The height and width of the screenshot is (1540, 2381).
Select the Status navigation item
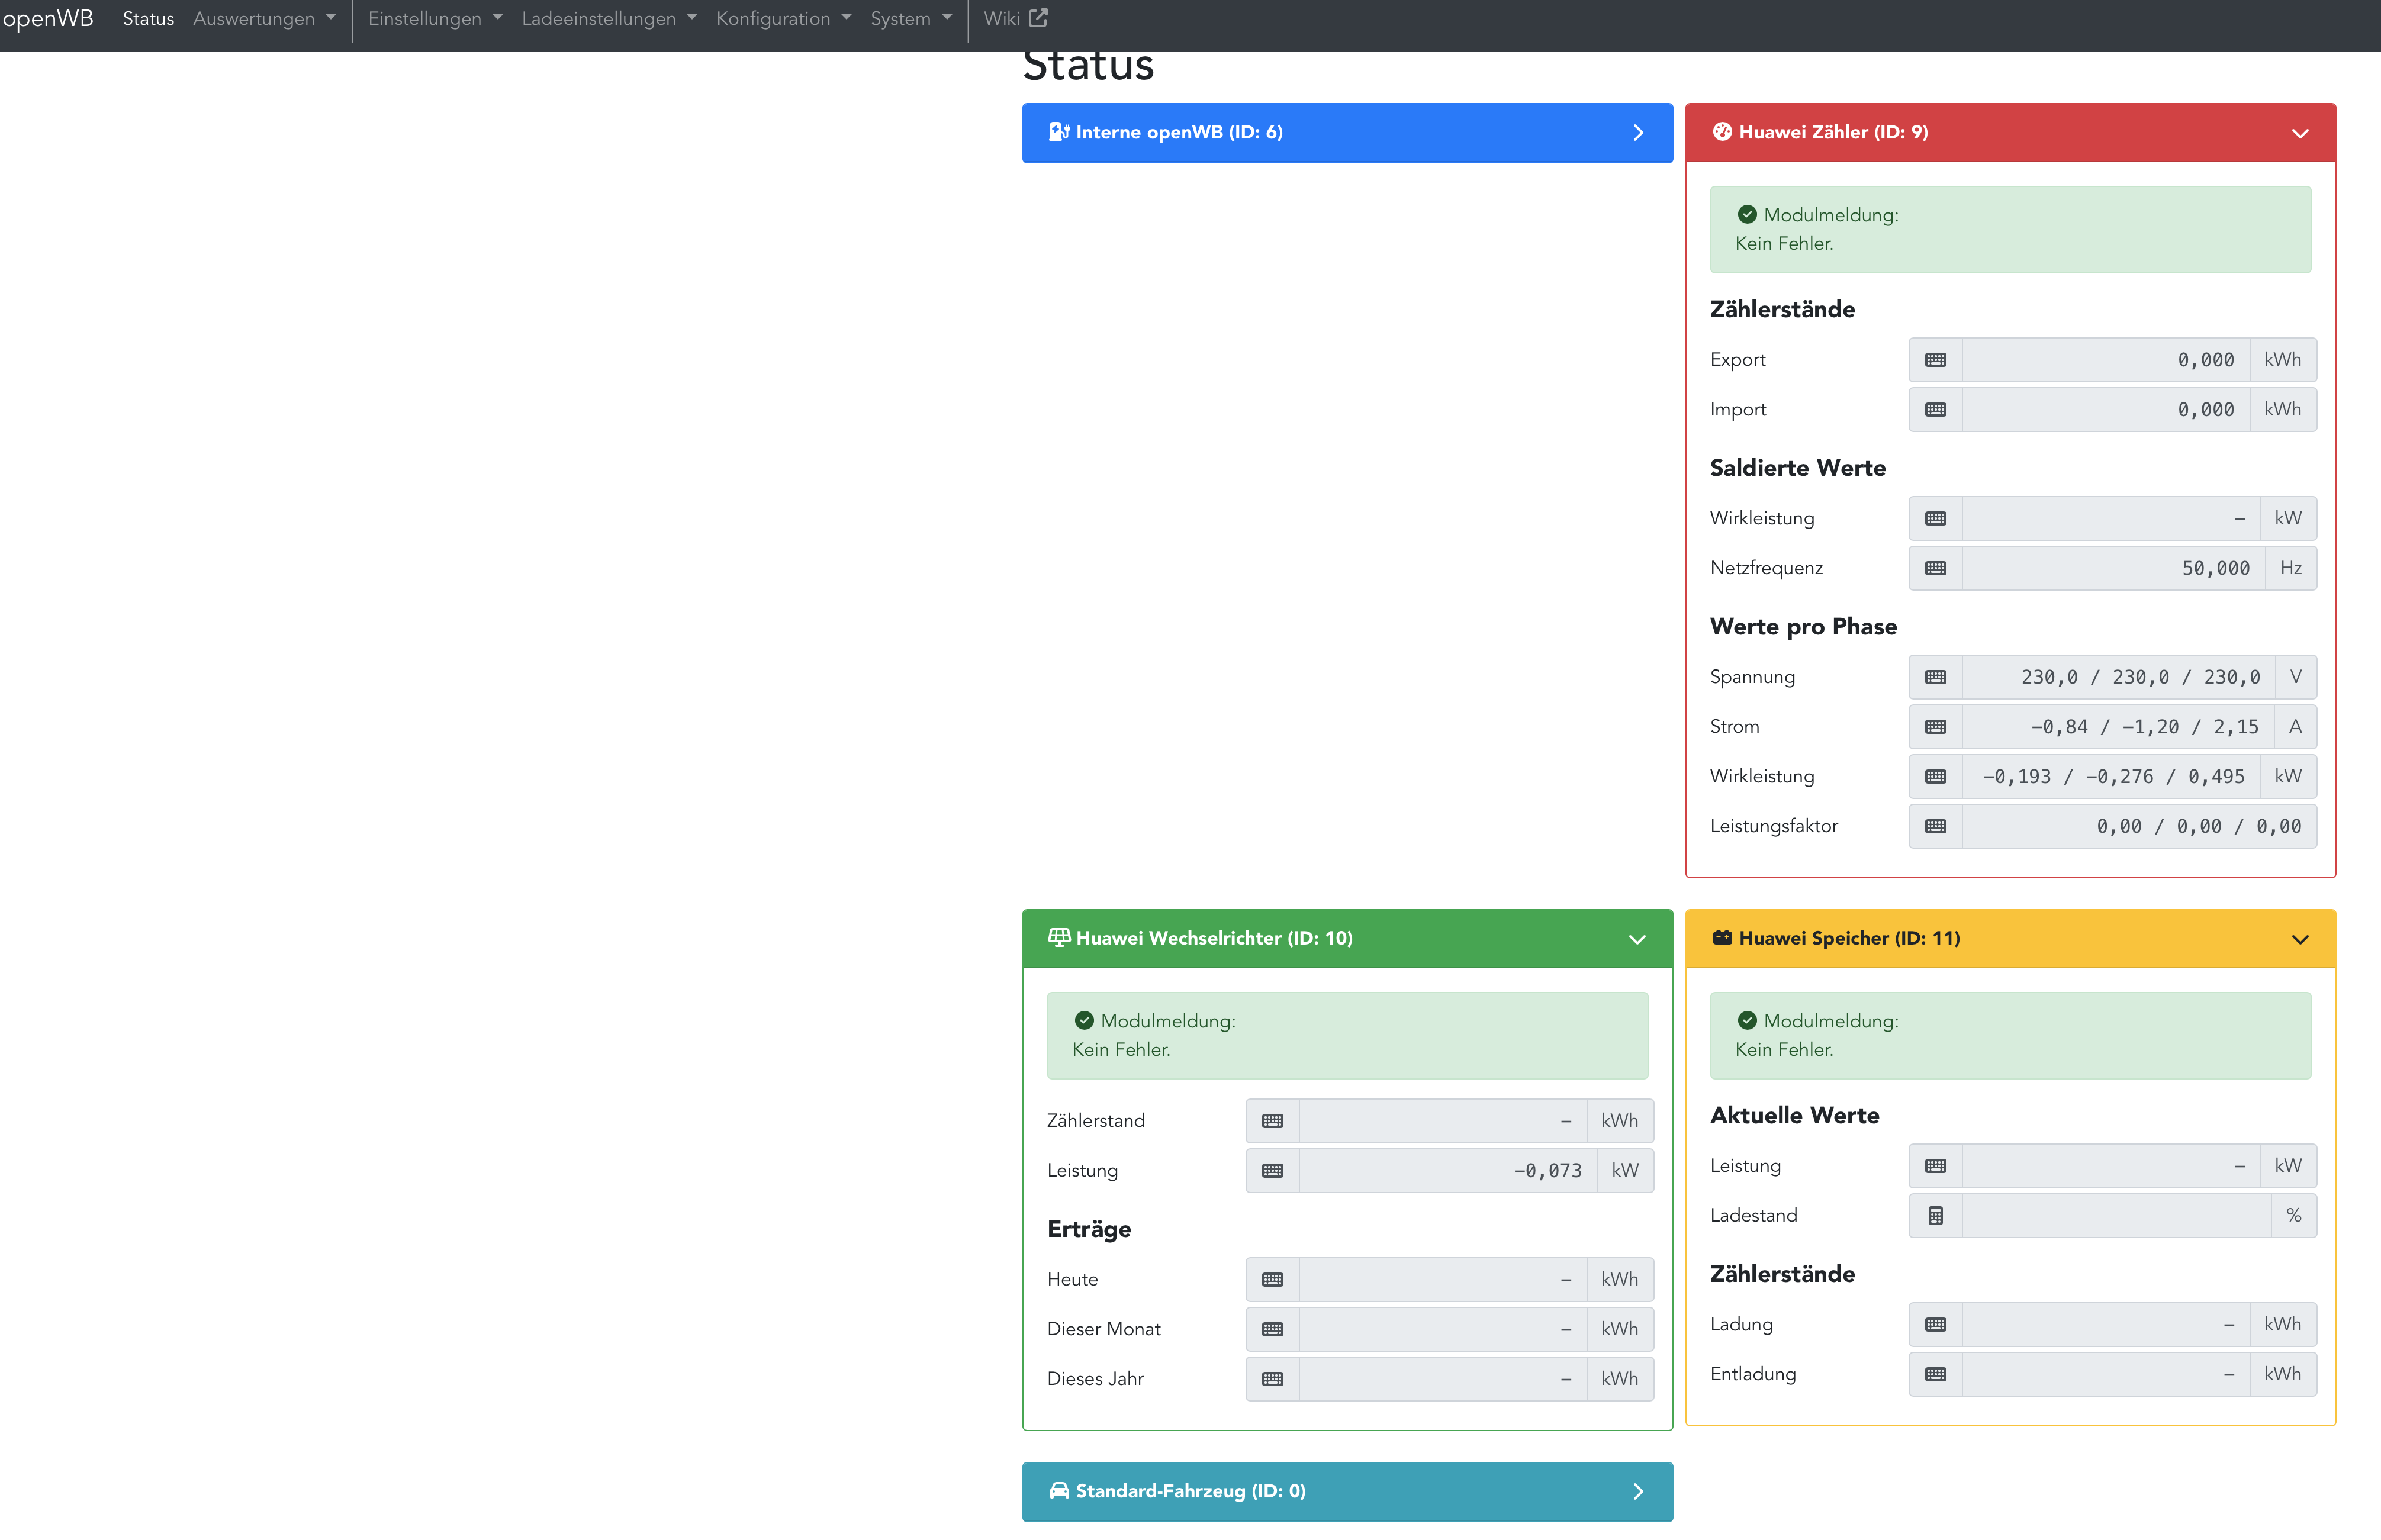[148, 18]
